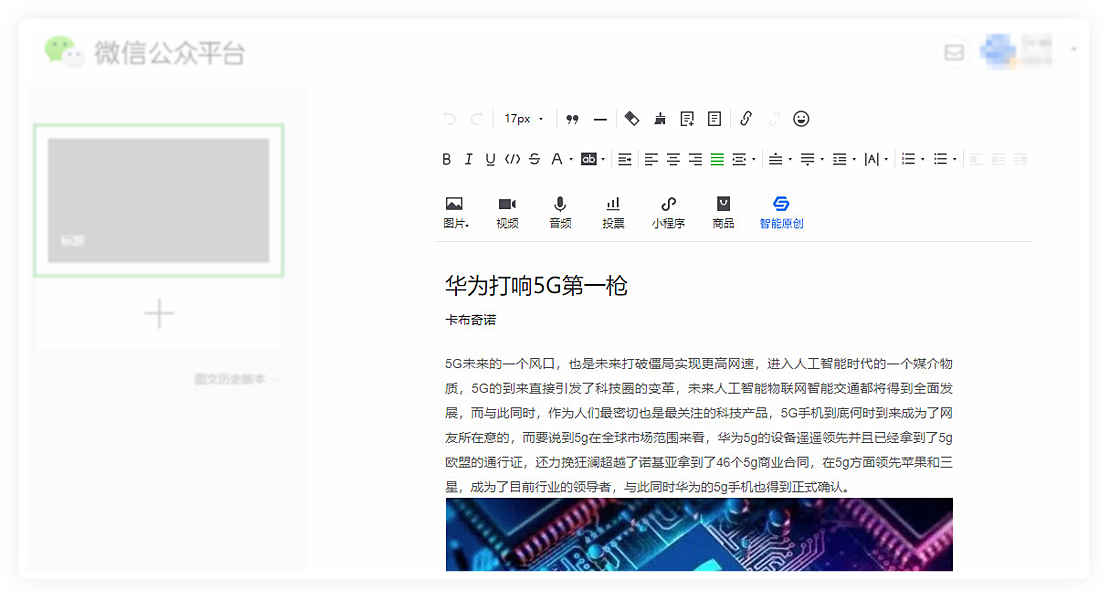
Task: Clear formatting with the eraser icon
Action: click(632, 119)
